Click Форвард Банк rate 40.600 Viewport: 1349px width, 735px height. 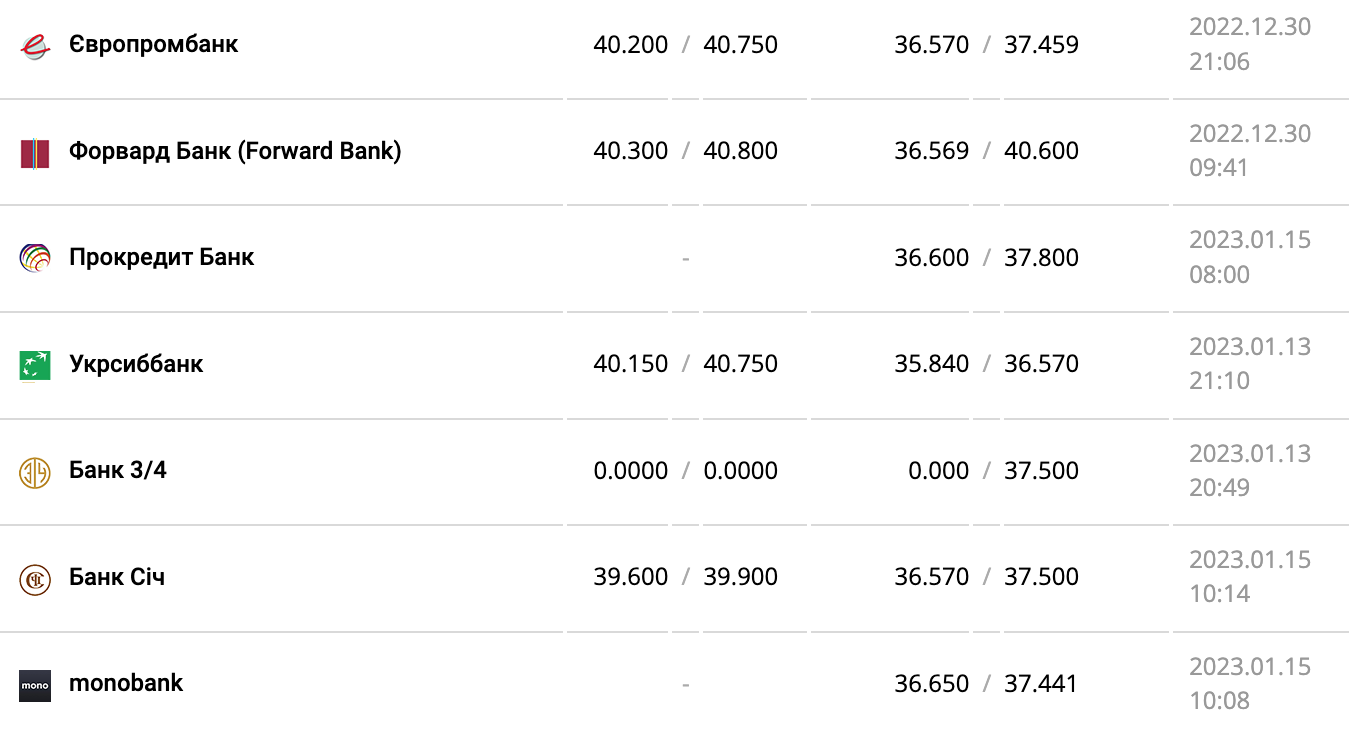1041,151
